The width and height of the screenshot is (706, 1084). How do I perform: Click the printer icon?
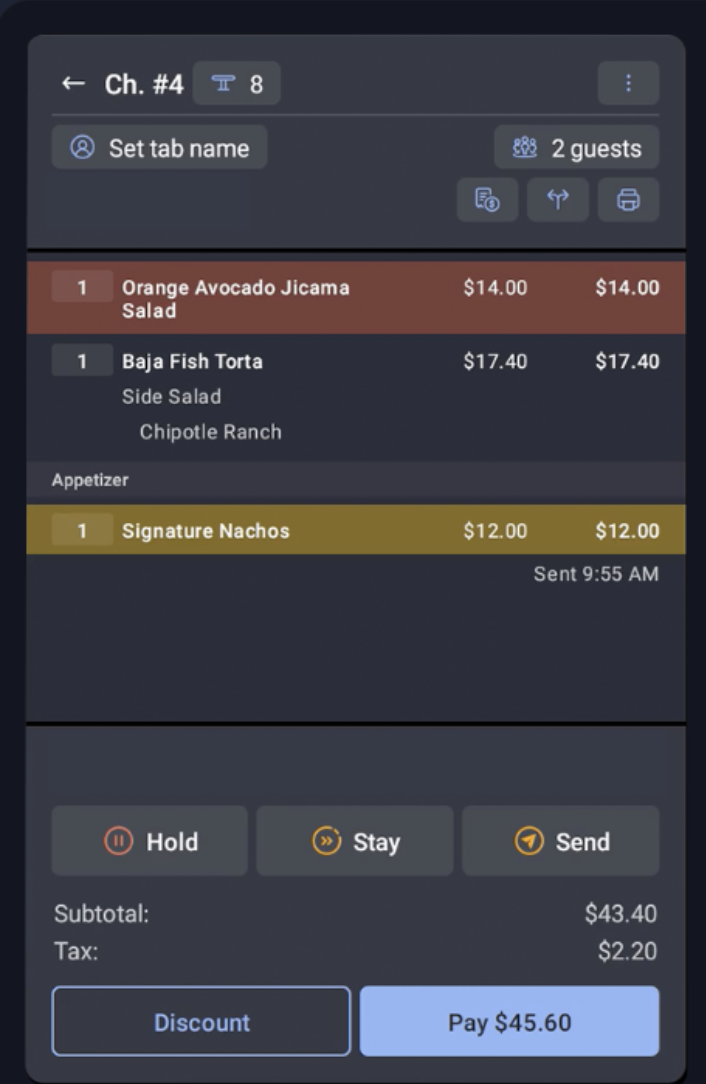(628, 200)
